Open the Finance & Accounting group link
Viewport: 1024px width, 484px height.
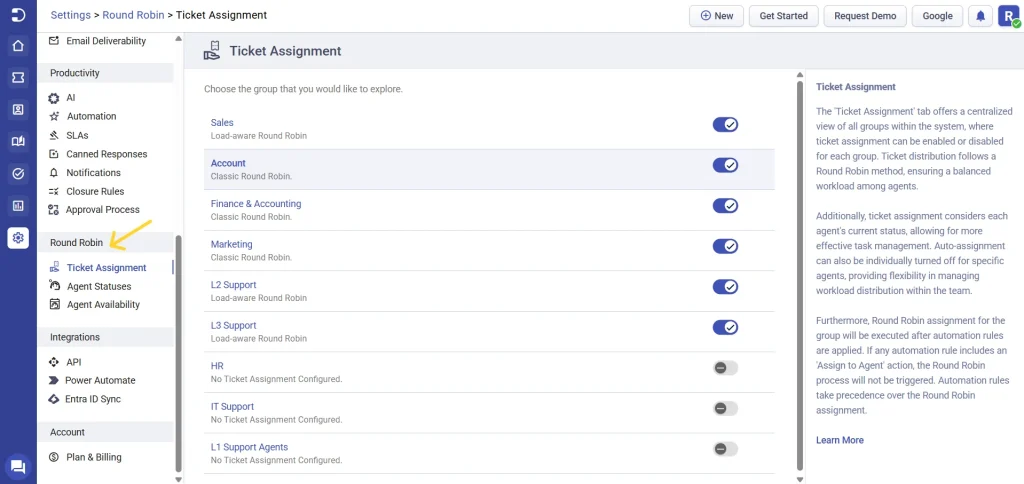256,204
